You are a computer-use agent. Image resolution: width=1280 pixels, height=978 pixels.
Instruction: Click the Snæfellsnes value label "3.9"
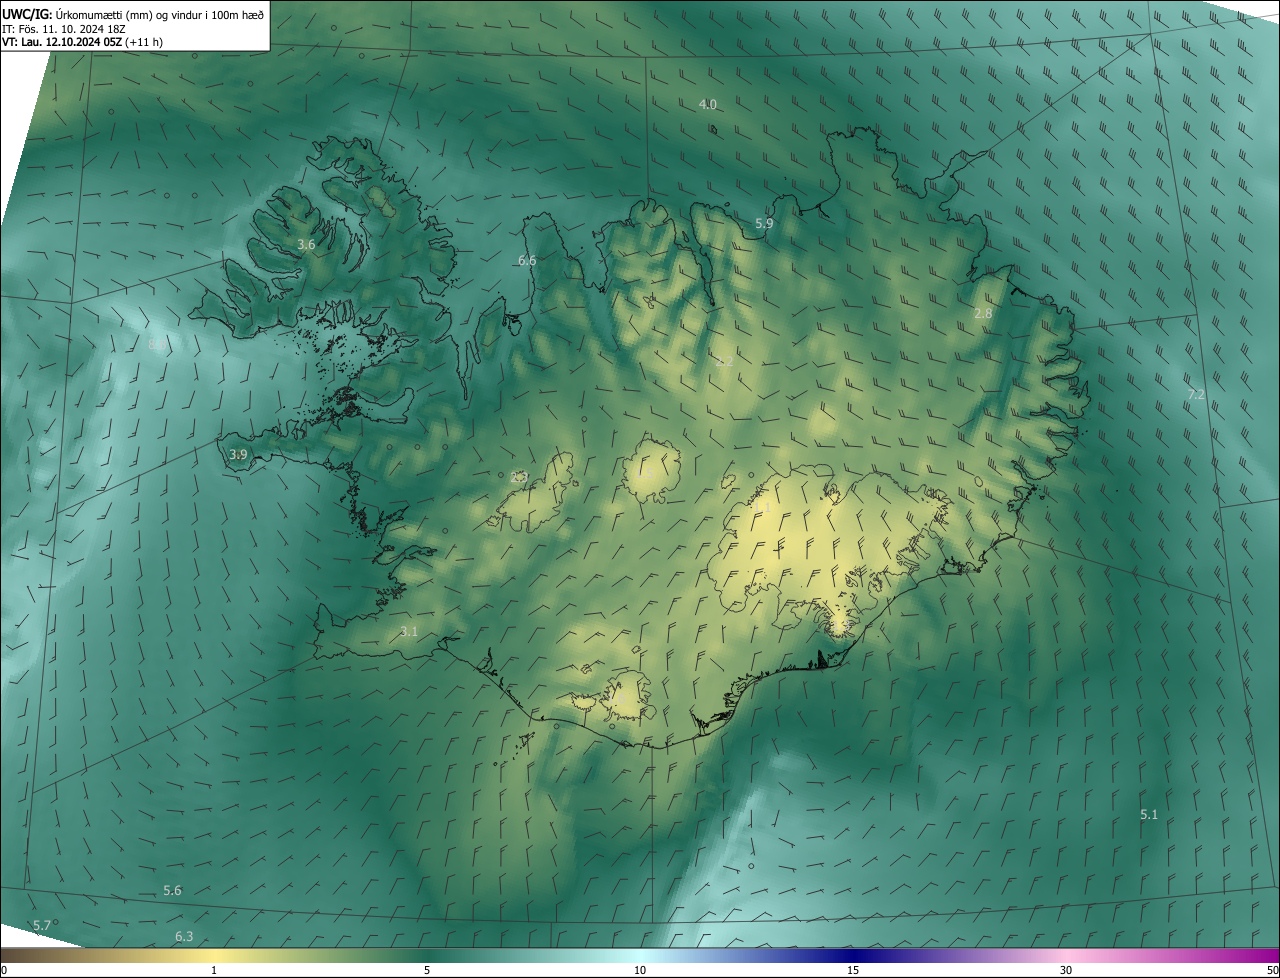pos(238,454)
